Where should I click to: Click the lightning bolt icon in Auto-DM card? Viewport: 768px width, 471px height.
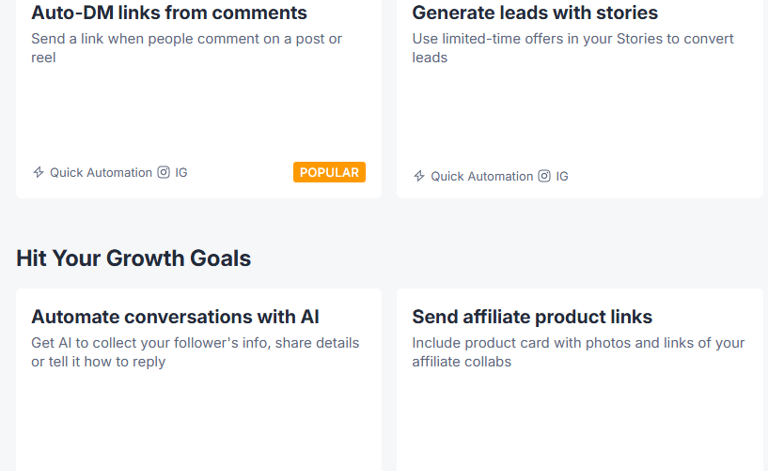(x=38, y=172)
